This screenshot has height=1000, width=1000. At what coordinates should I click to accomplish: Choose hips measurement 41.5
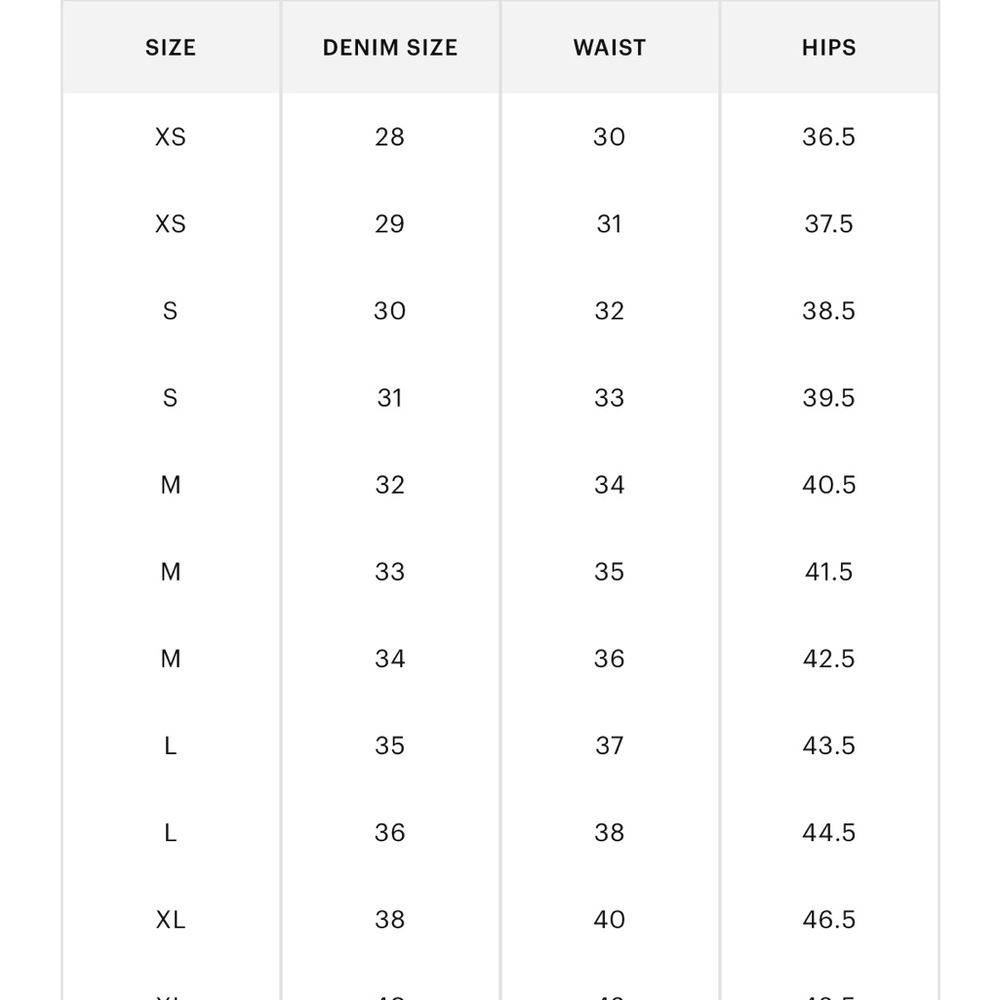(828, 572)
